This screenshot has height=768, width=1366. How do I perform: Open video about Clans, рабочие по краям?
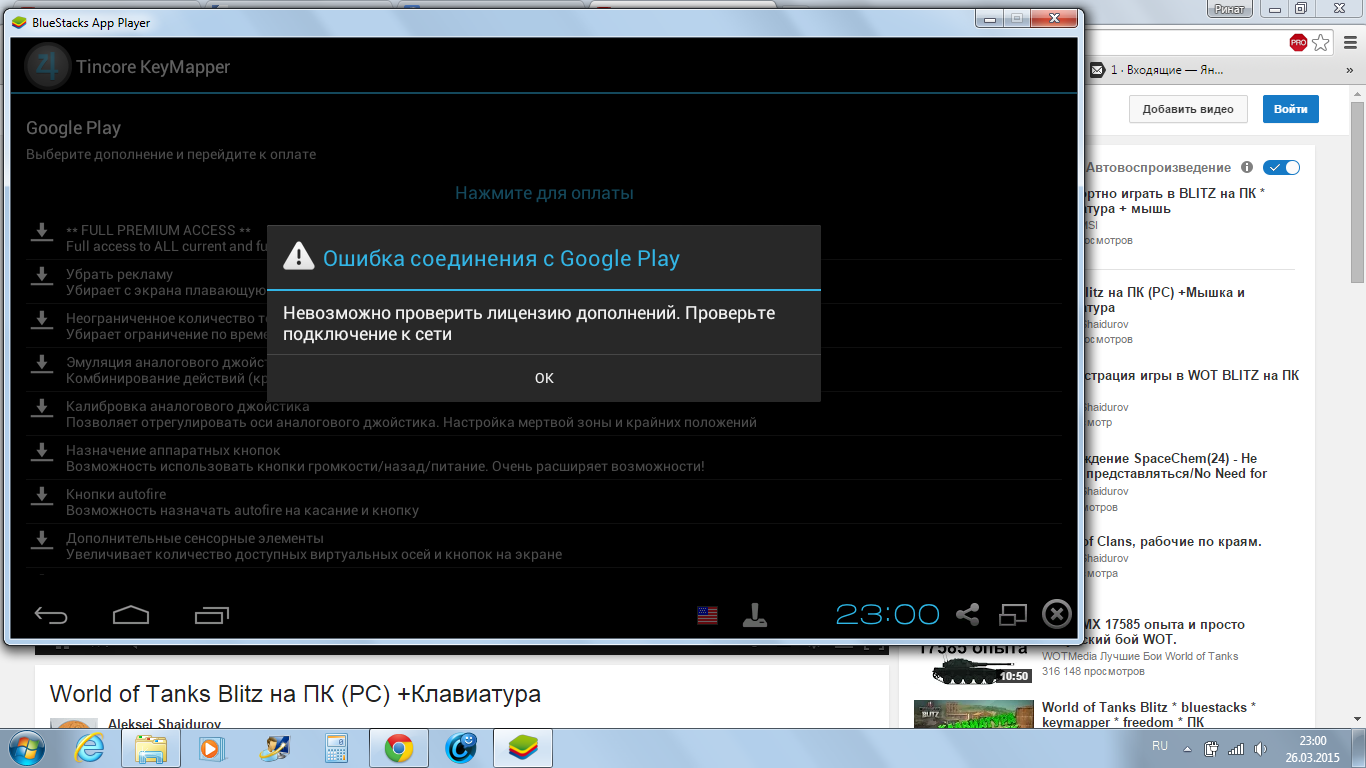click(x=1173, y=542)
